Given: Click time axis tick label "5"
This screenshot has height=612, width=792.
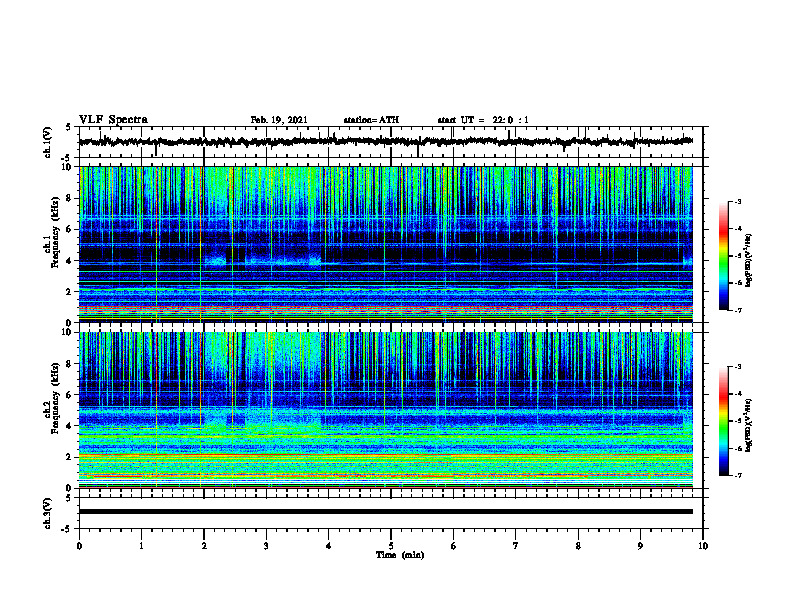Looking at the screenshot, I should tap(391, 546).
